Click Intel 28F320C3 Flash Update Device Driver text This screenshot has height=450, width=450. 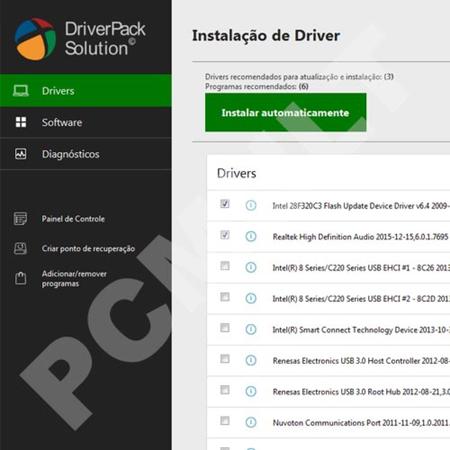pos(361,206)
